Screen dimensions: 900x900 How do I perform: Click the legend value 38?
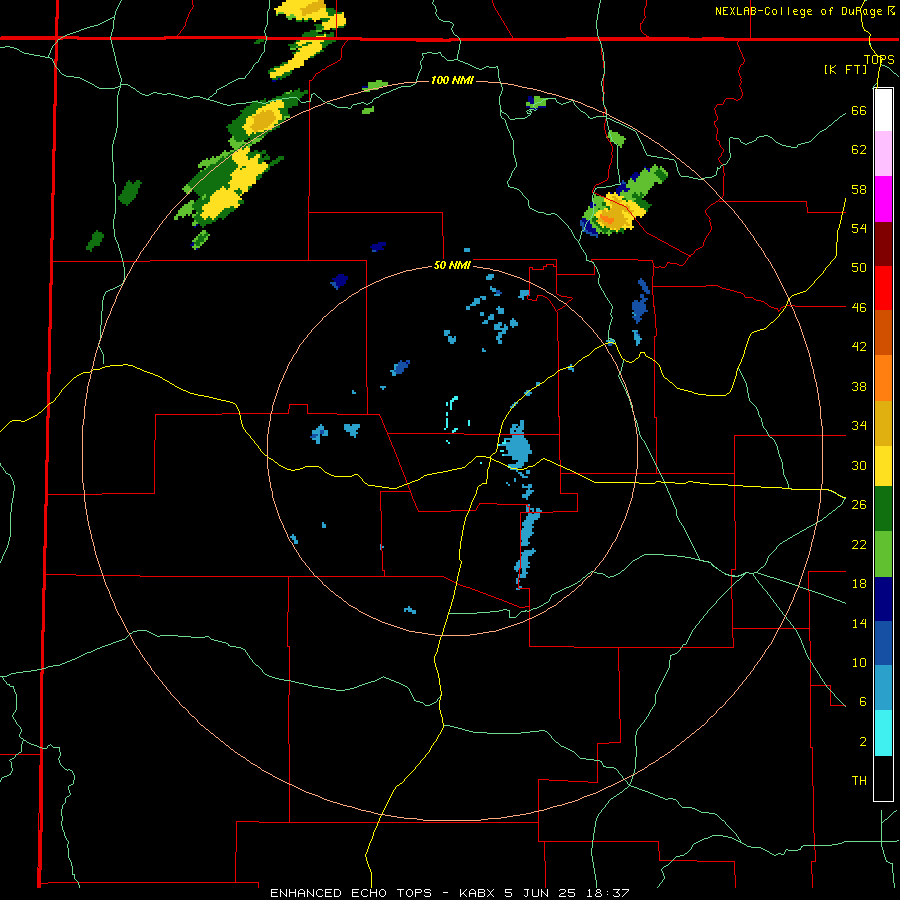(859, 386)
